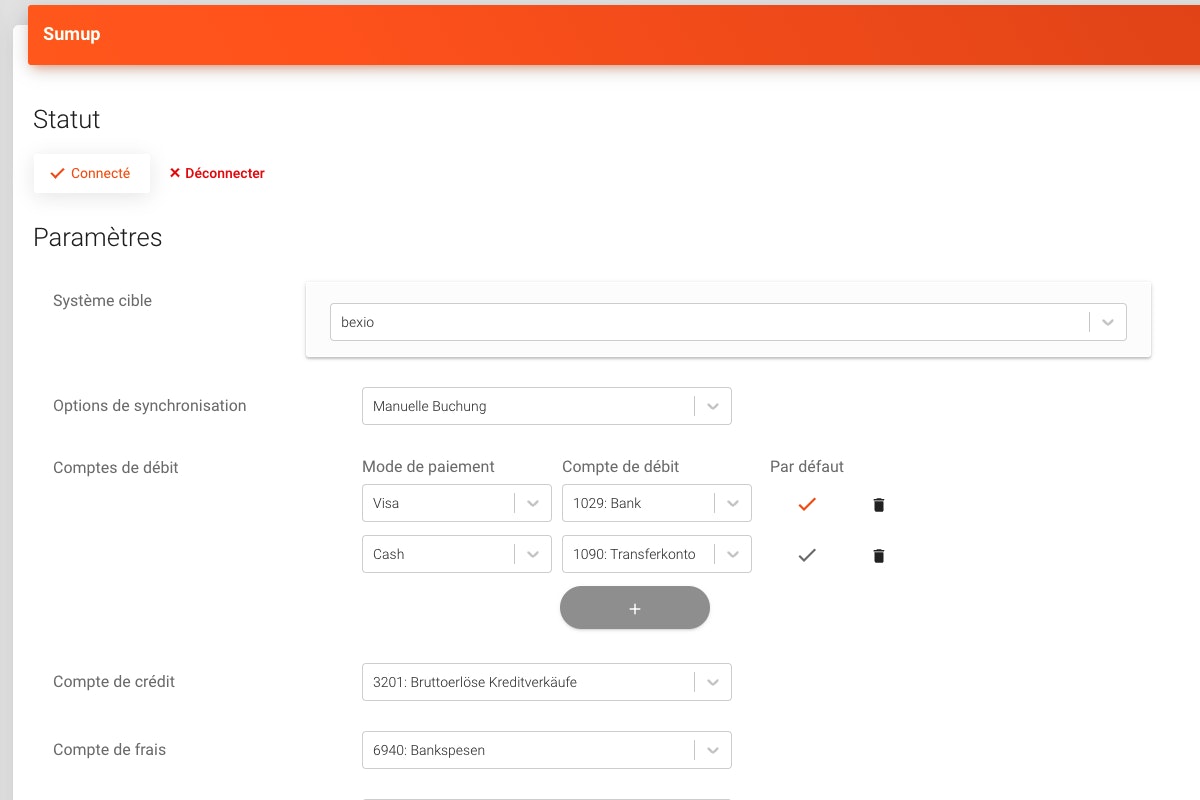Viewport: 1200px width, 800px height.
Task: Expand the Visa Mode de paiement dropdown
Action: pos(533,503)
